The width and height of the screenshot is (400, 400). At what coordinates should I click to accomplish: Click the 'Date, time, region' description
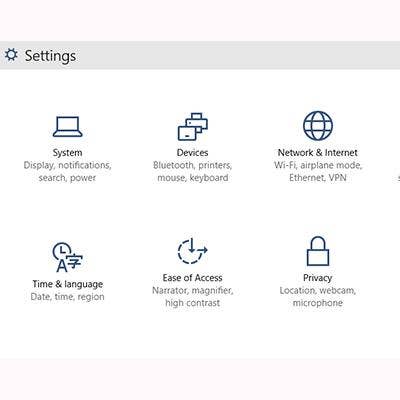pos(67,297)
